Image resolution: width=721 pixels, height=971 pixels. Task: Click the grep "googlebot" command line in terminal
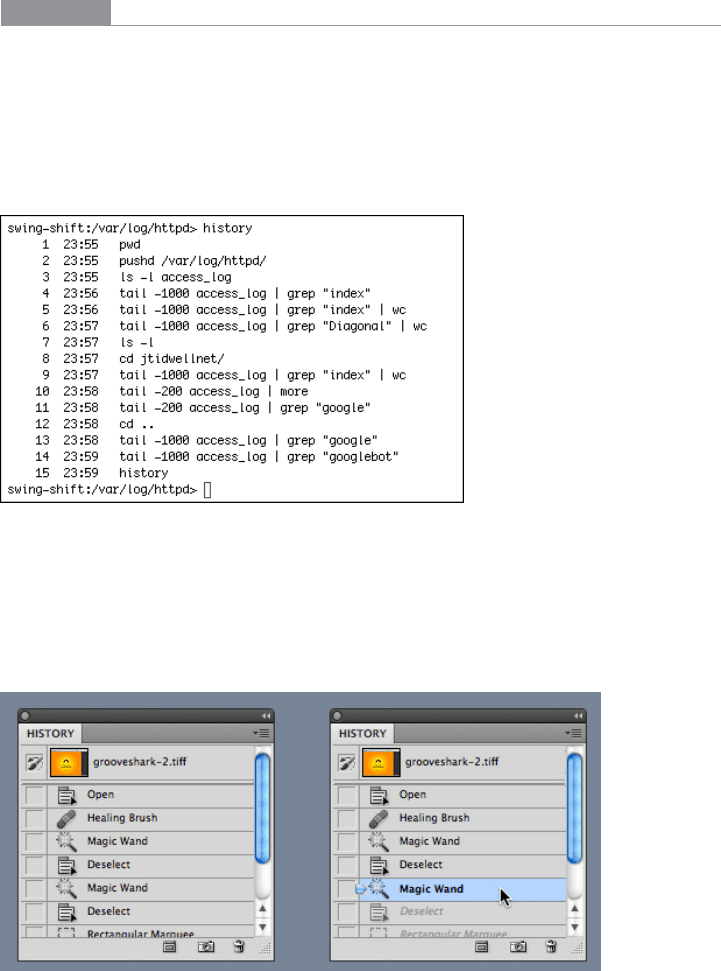point(259,456)
